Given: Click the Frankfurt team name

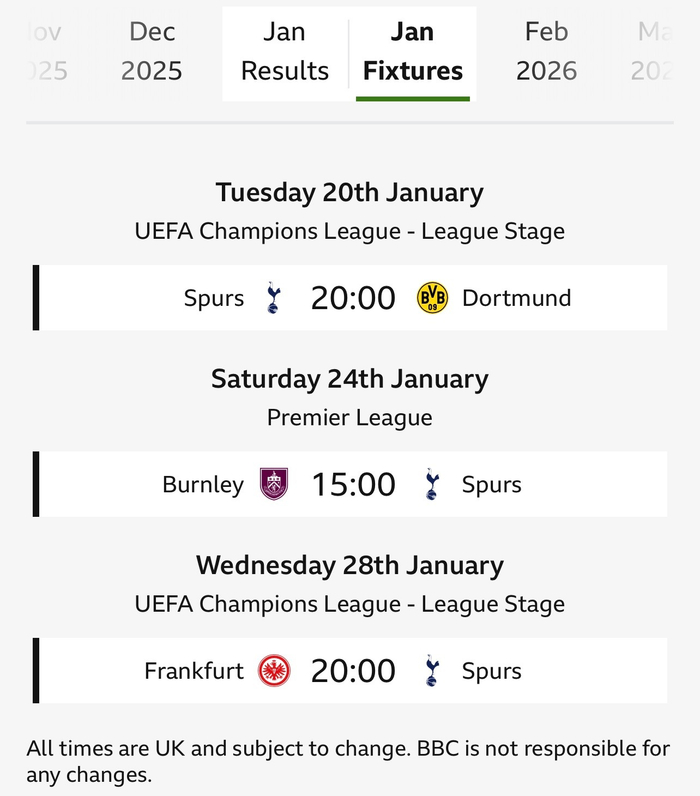Looking at the screenshot, I should pos(194,671).
